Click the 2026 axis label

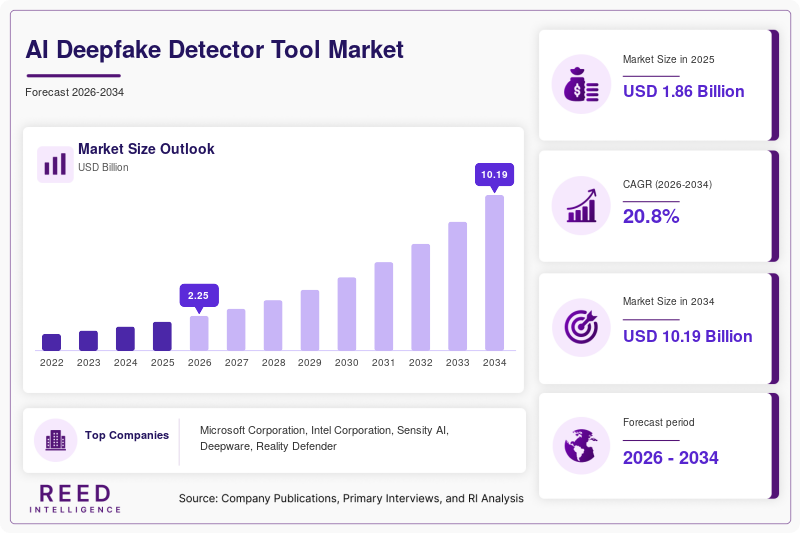pos(199,363)
